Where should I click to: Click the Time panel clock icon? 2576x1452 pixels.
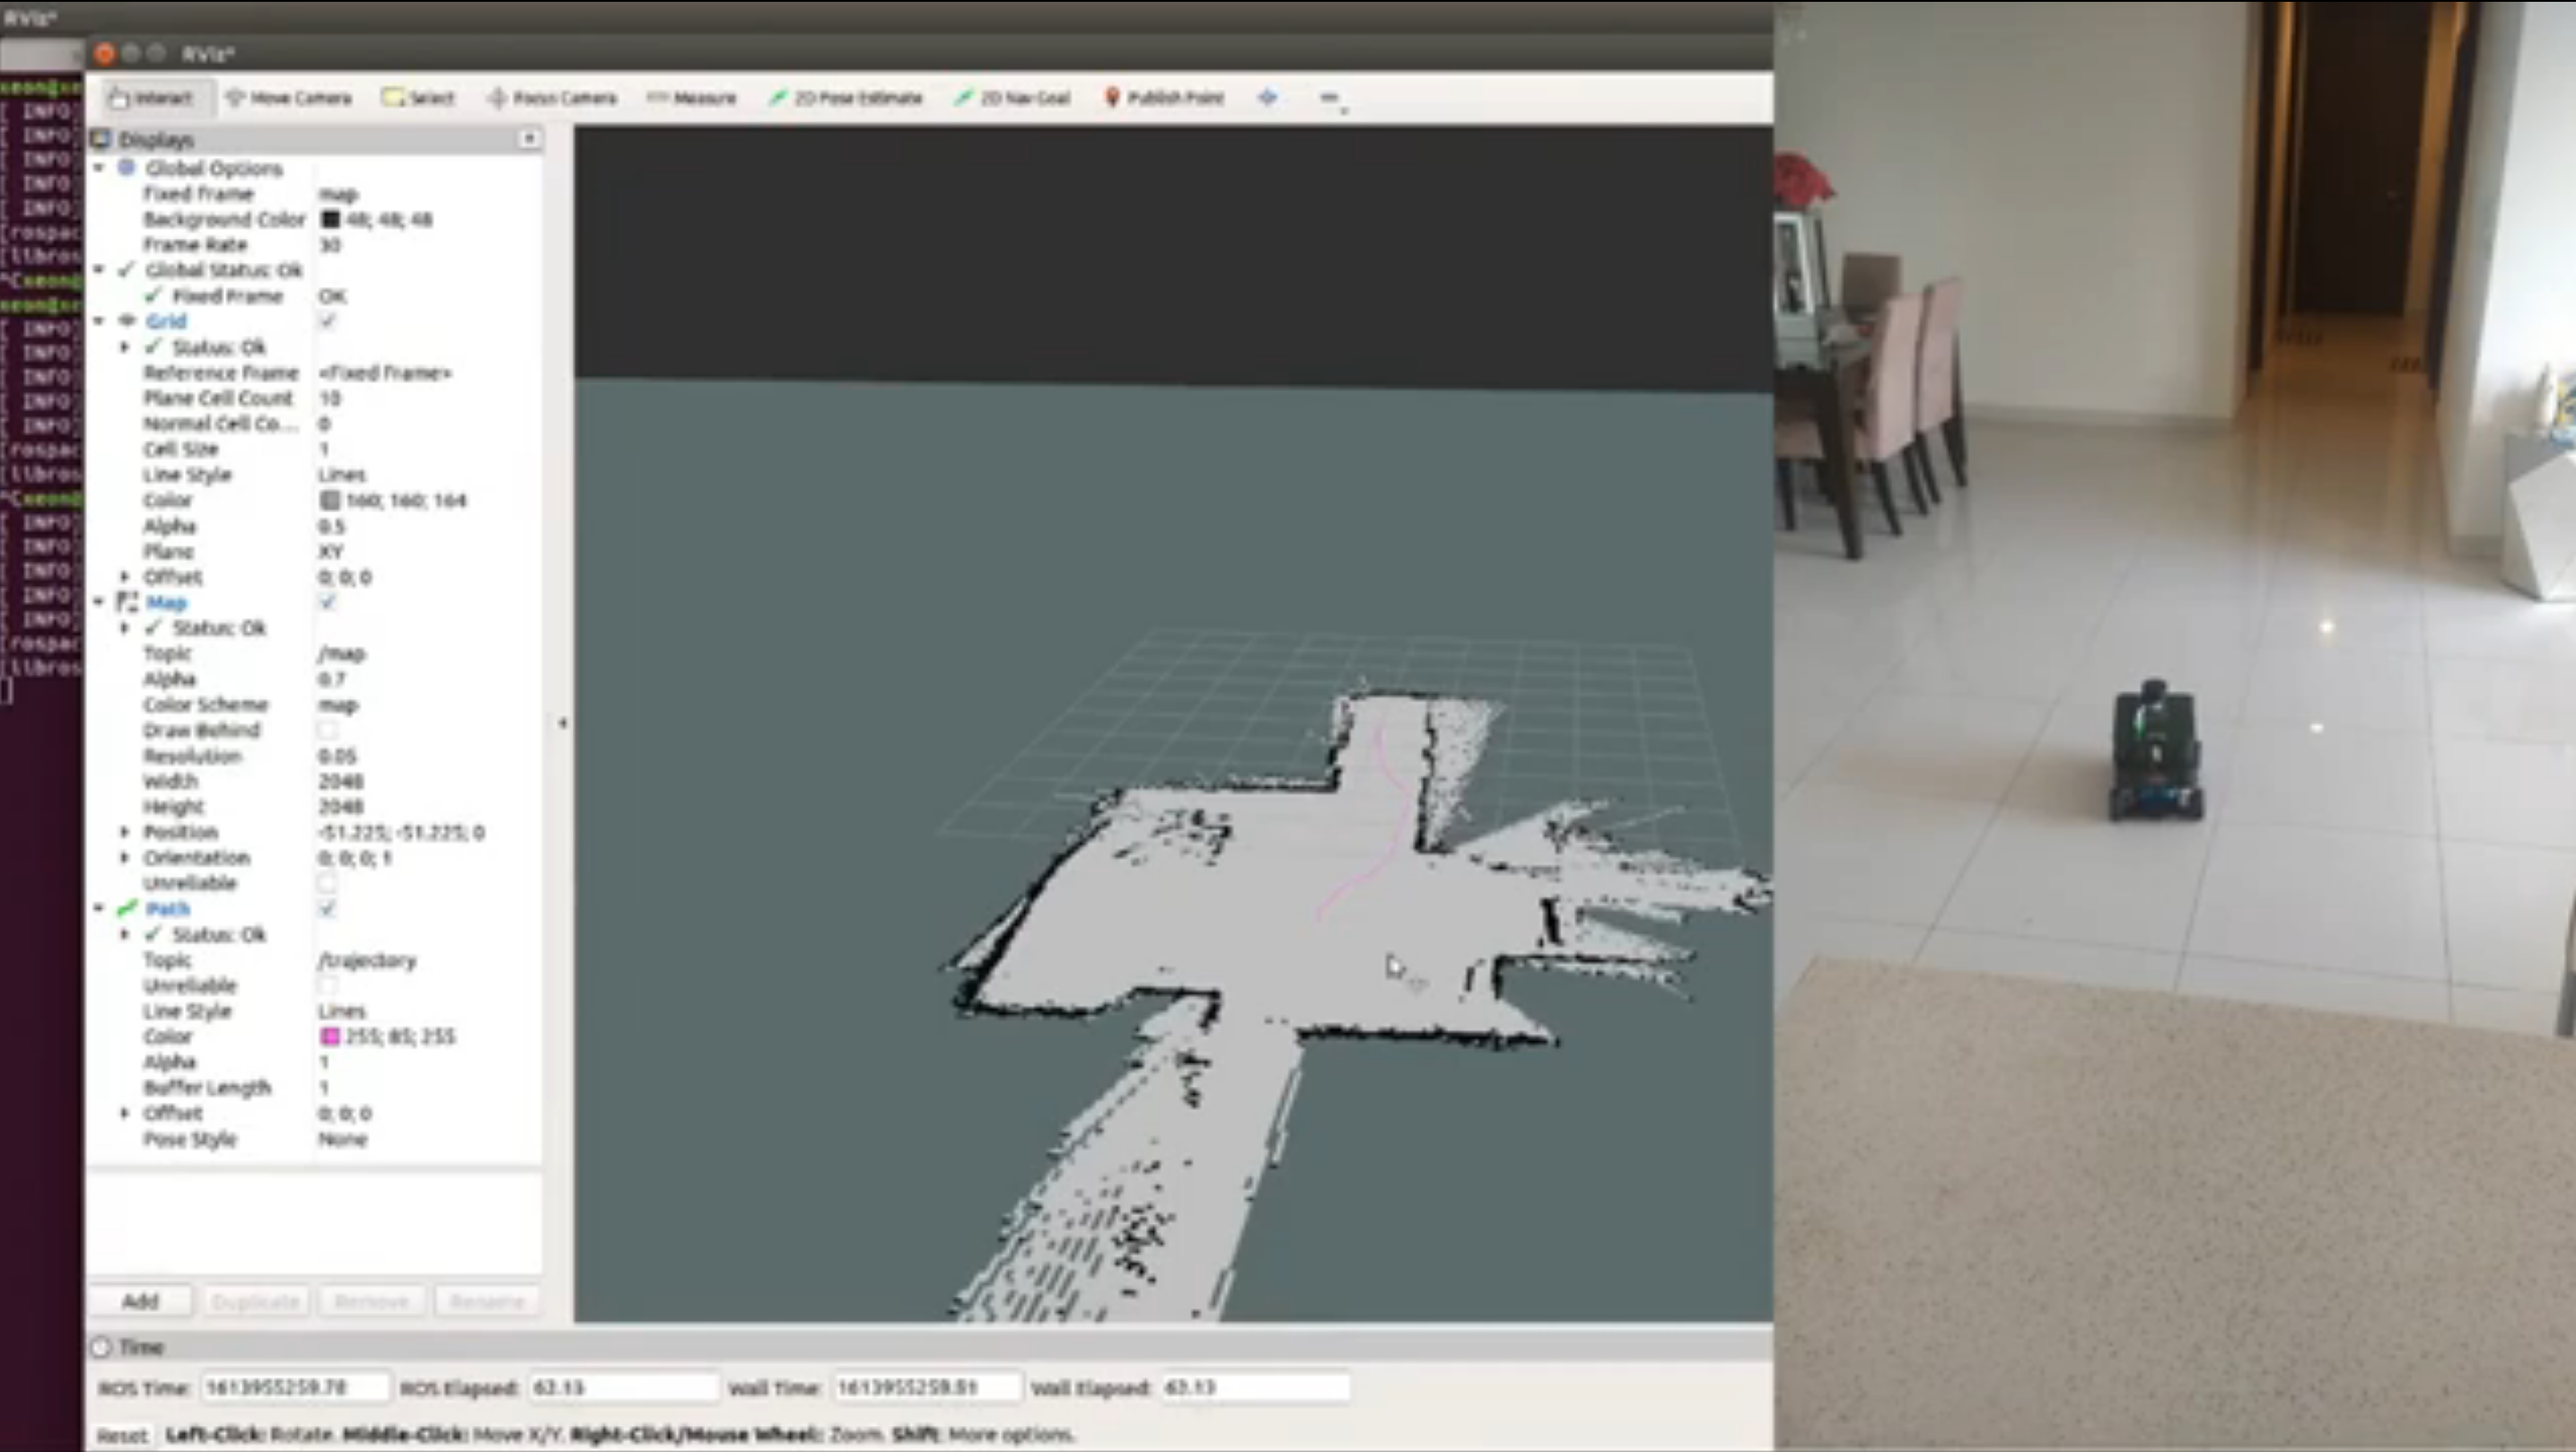tap(101, 1347)
